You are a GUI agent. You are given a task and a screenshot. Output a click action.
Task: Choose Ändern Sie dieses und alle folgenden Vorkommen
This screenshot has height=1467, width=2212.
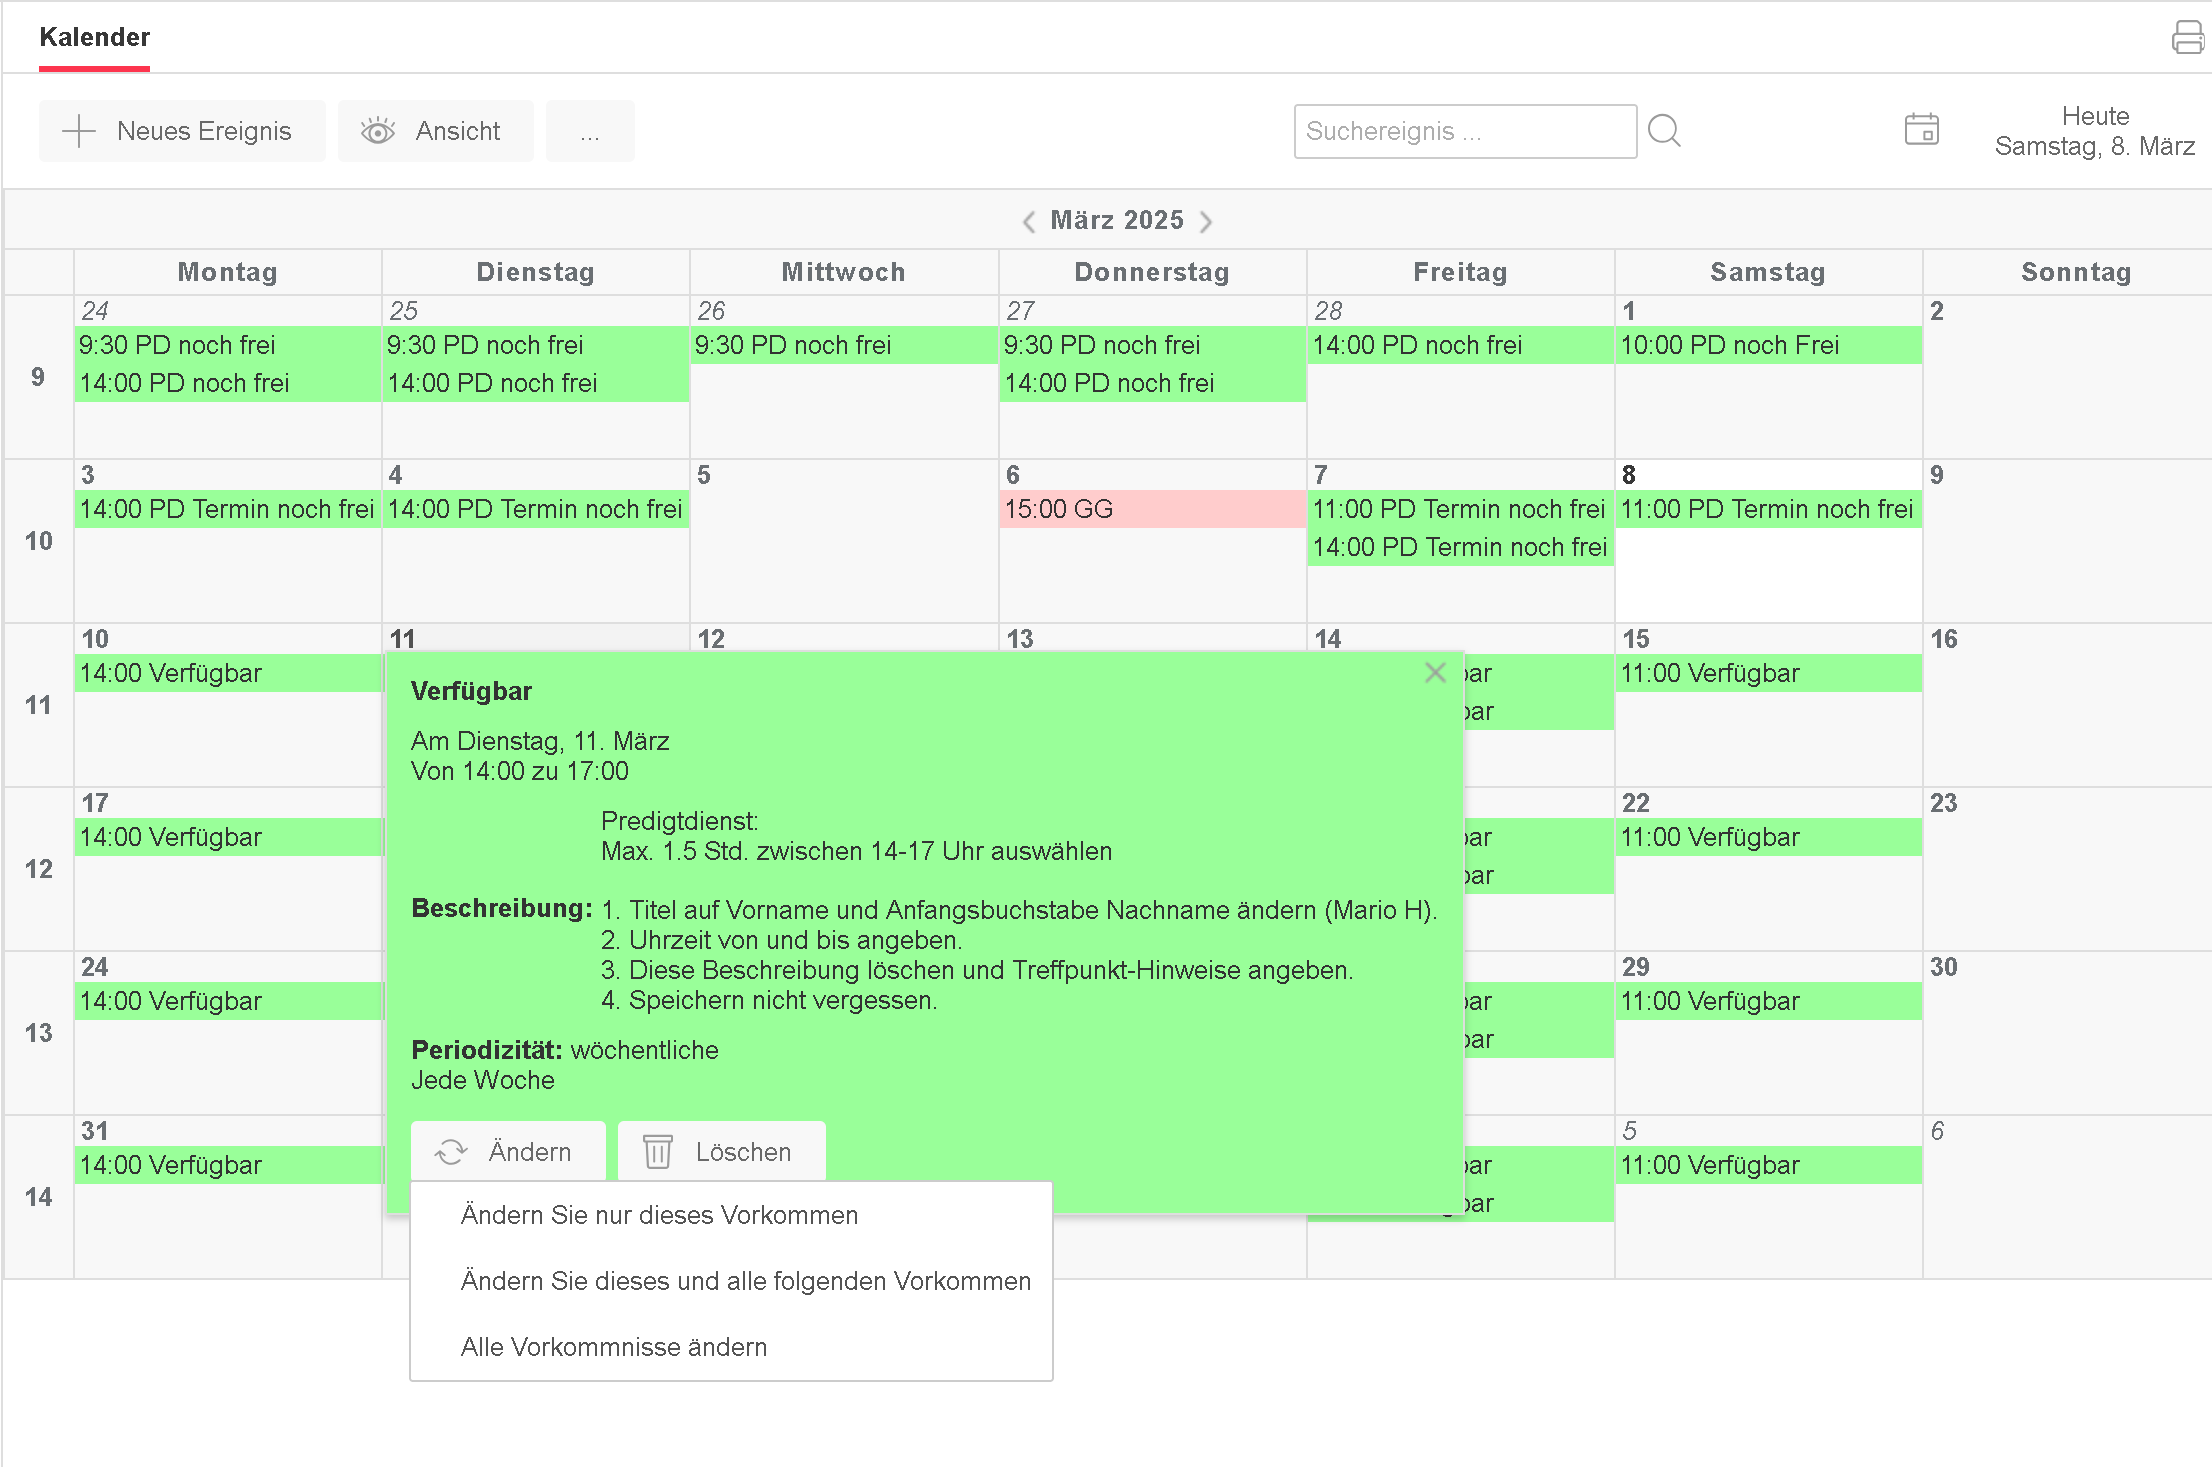(745, 1281)
